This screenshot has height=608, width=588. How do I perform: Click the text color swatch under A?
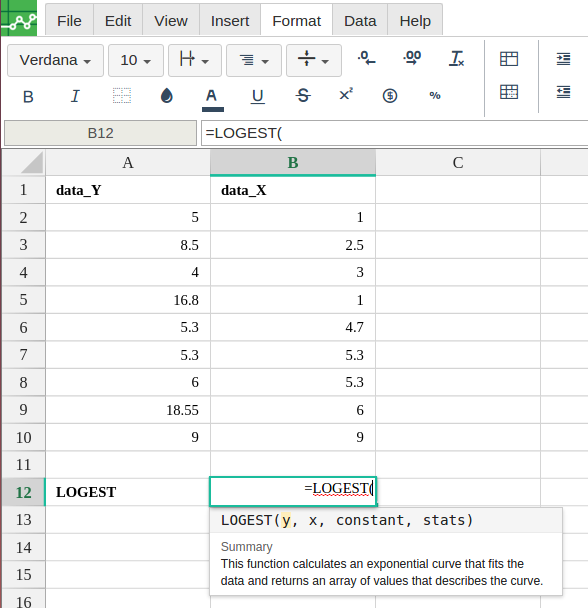click(213, 109)
